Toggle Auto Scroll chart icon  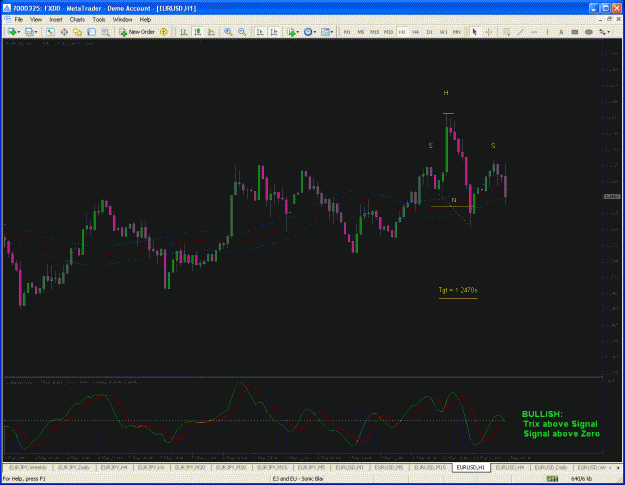click(x=260, y=32)
